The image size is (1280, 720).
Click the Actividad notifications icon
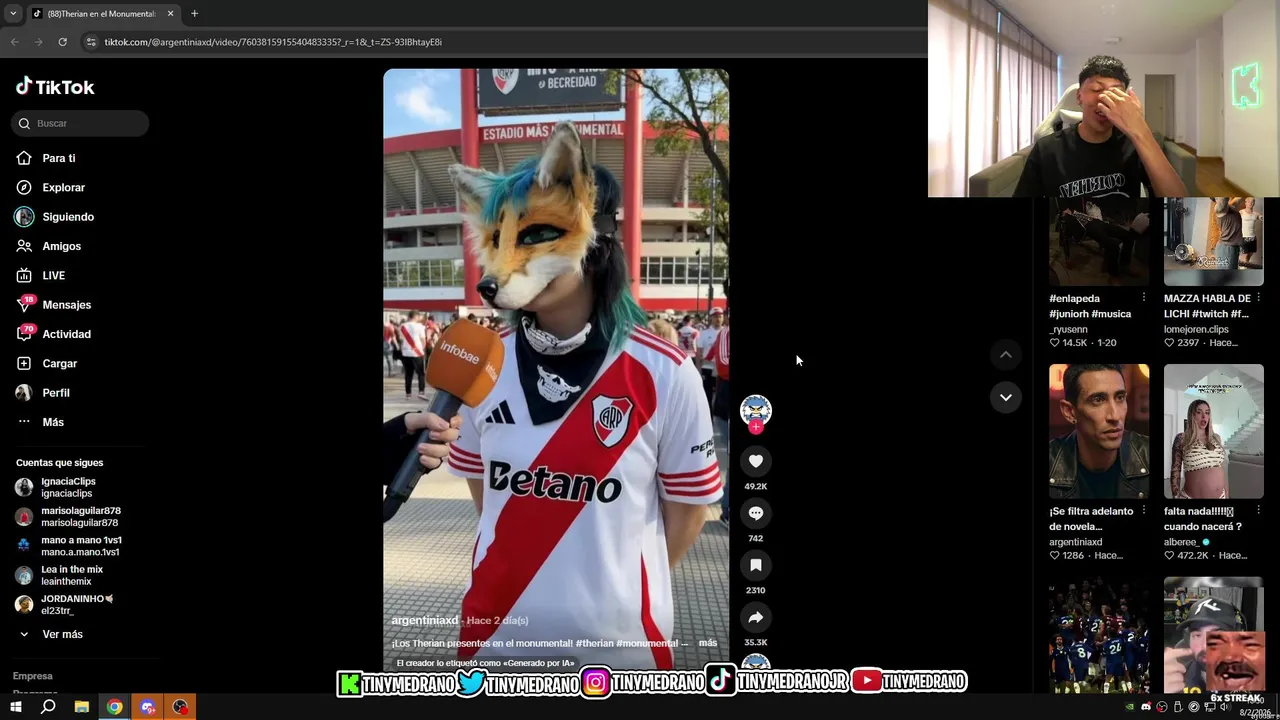(24, 334)
